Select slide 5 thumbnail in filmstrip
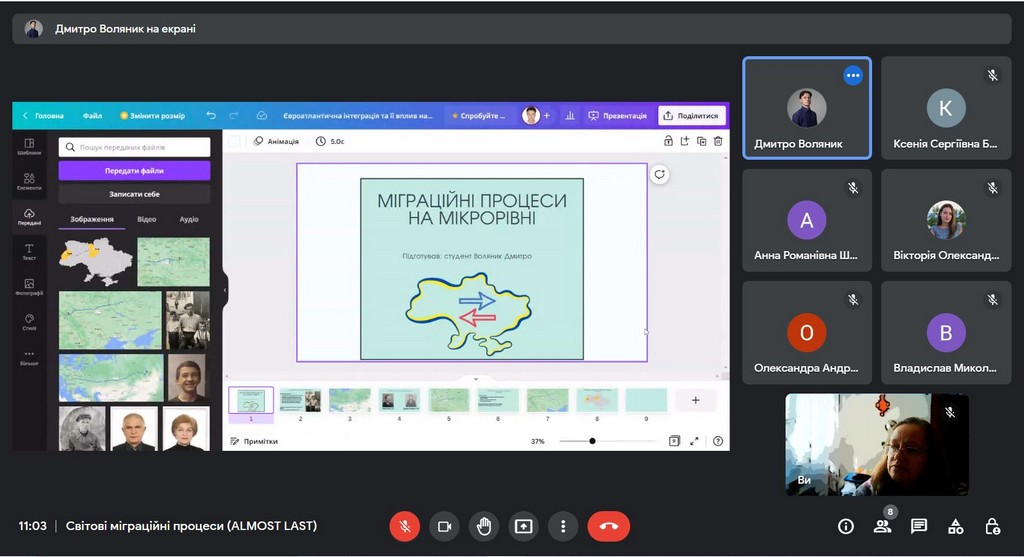1024x557 pixels. (449, 401)
